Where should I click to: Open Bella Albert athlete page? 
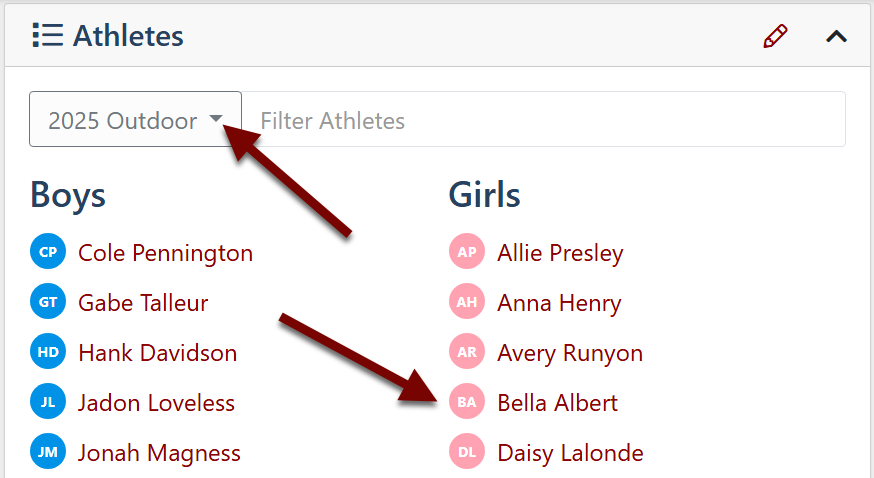click(557, 403)
